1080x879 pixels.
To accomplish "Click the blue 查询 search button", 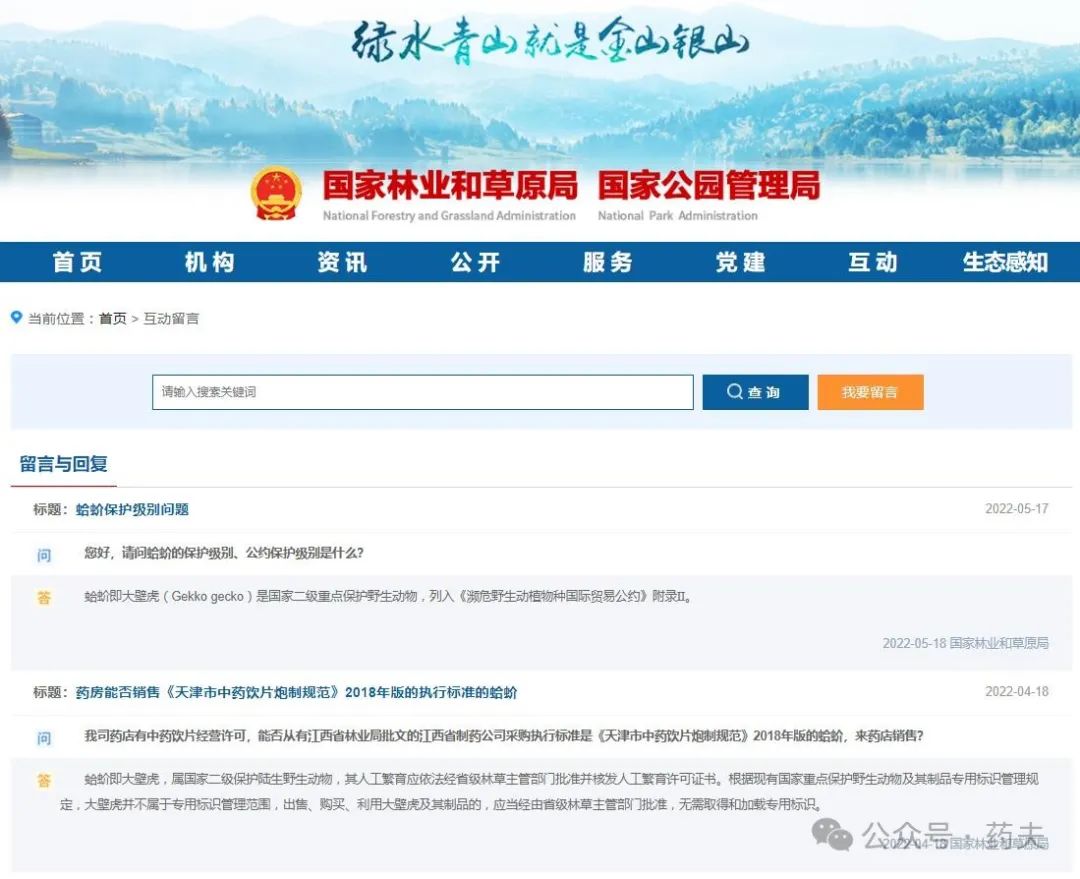I will point(755,392).
